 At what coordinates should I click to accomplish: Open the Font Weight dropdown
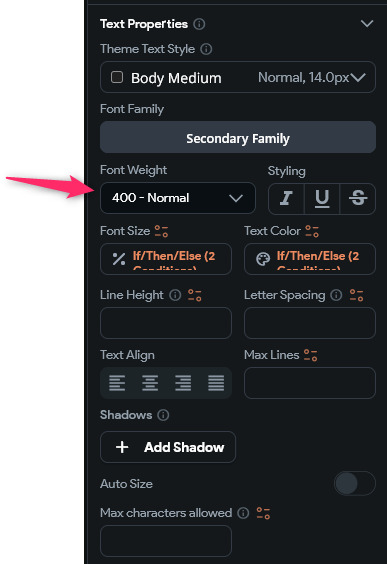[178, 198]
